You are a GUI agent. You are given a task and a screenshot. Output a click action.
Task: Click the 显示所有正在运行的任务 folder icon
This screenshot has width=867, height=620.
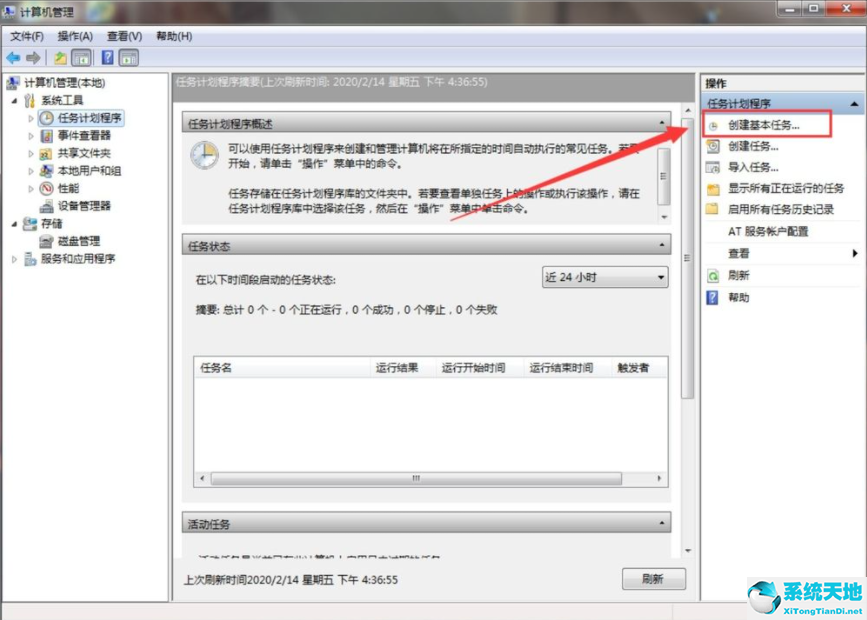pos(712,188)
